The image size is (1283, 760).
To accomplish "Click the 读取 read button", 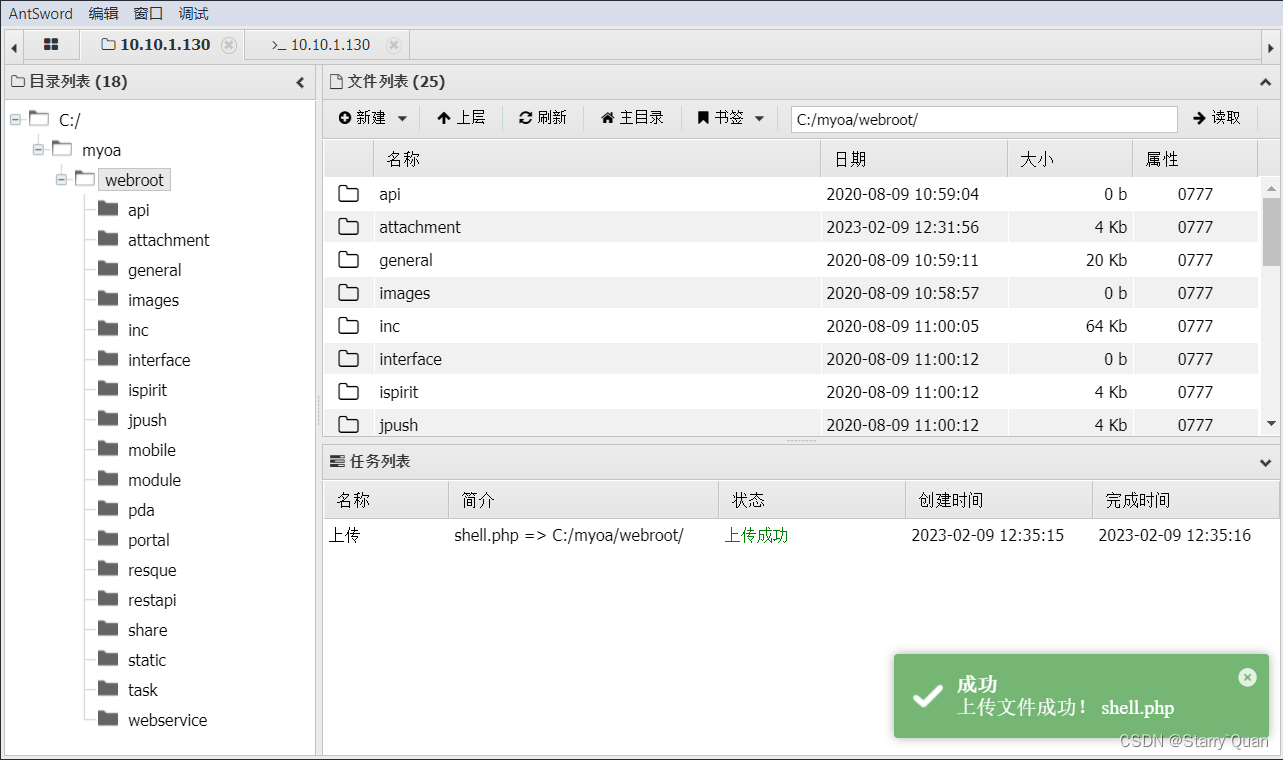I will click(1217, 118).
